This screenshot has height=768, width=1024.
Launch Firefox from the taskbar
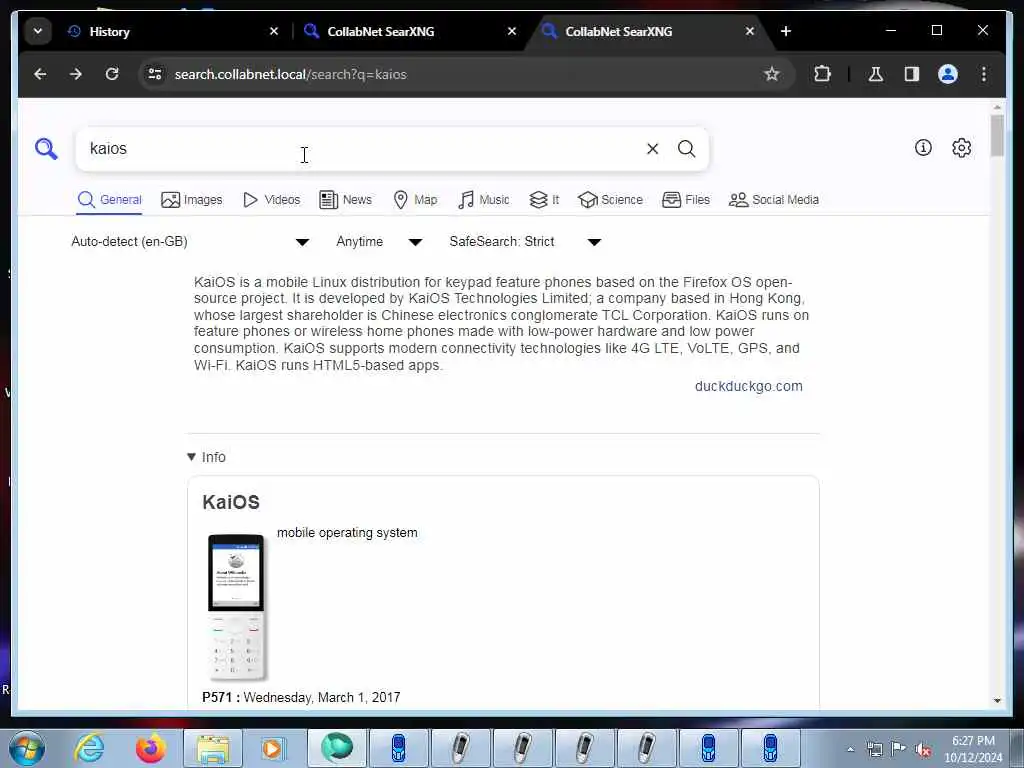tap(150, 748)
